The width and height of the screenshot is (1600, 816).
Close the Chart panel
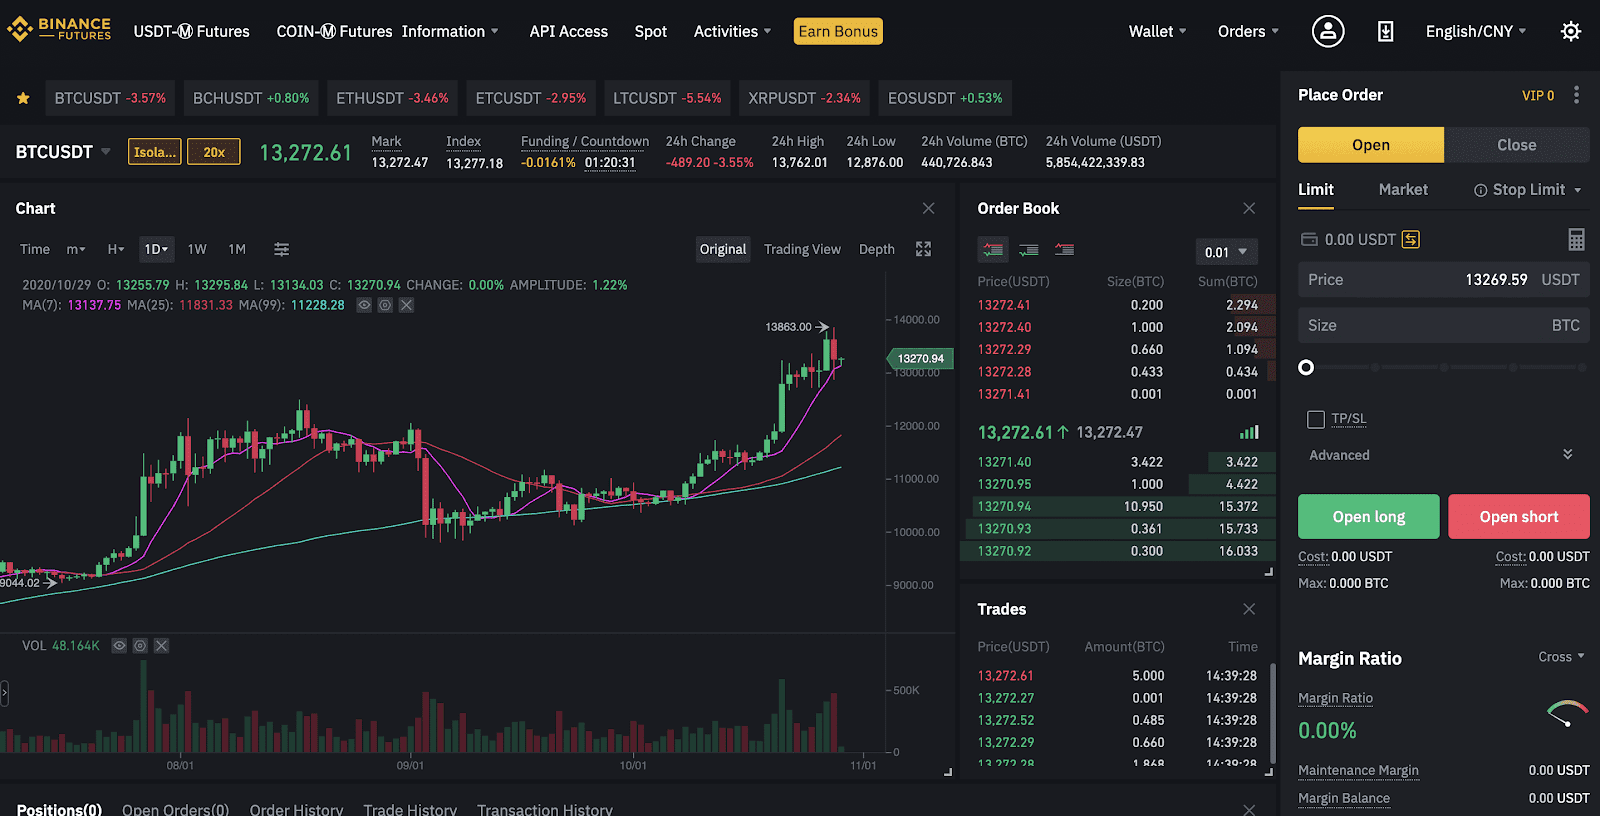pos(929,208)
